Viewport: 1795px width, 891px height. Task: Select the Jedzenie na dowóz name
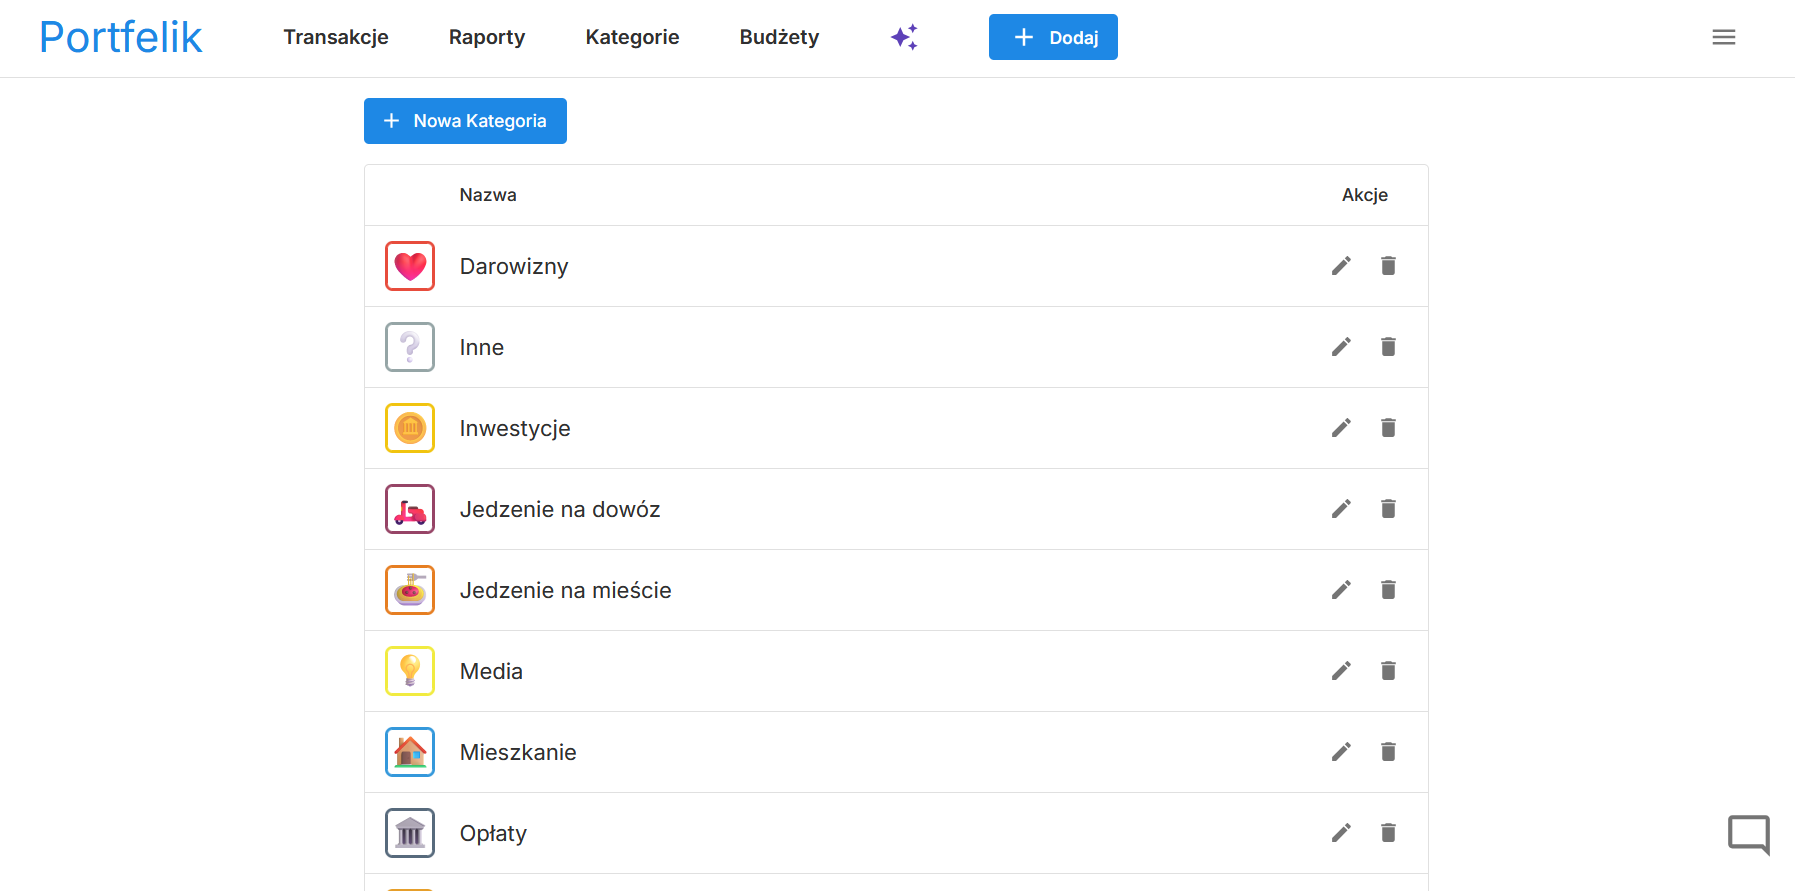pos(560,509)
